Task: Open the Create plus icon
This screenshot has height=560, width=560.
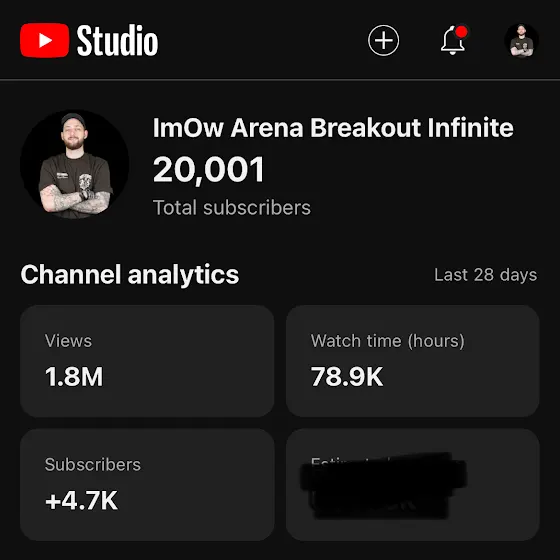Action: [x=384, y=40]
